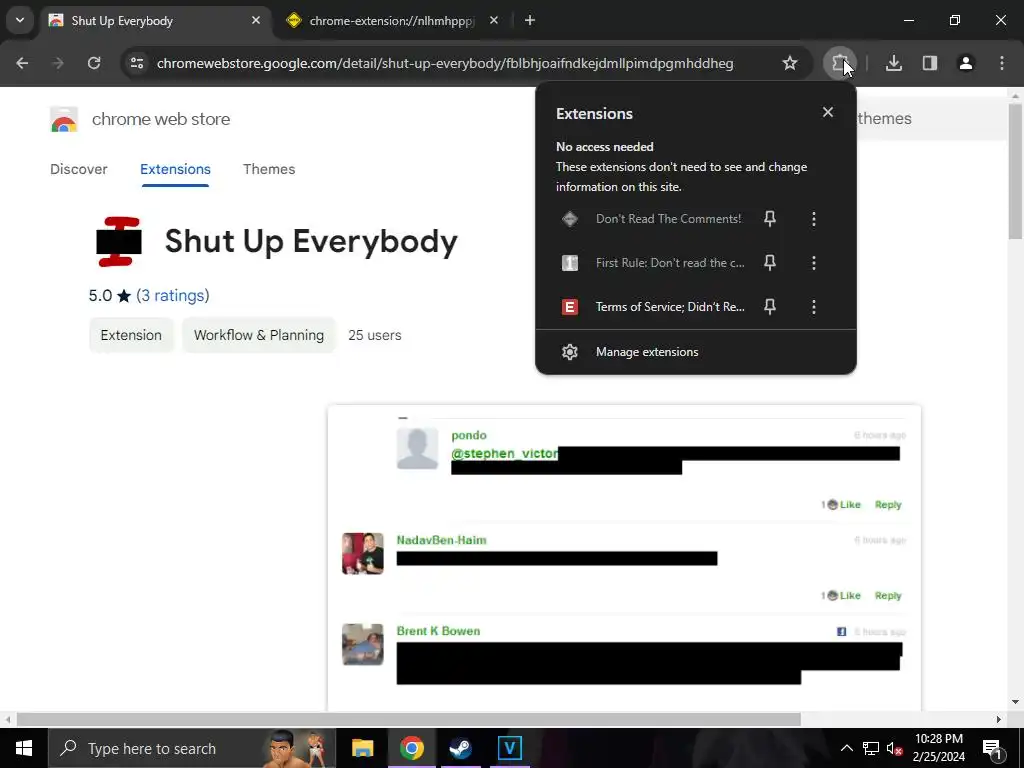Click the @stephen_victor mention
1024x768 pixels.
[x=504, y=453]
